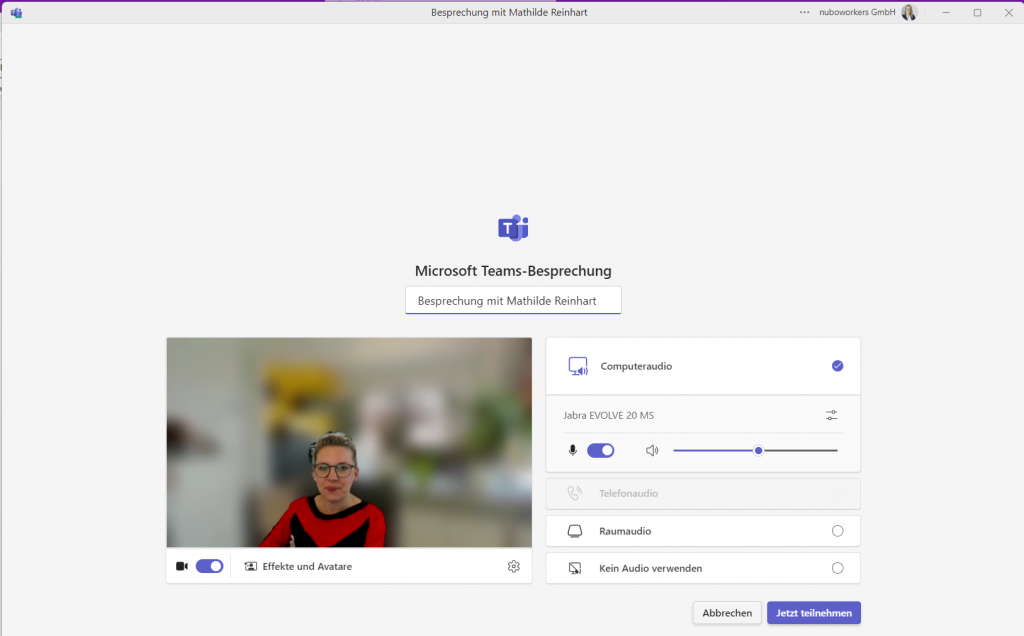Turn off the camera toggle switch
1024x636 pixels.
pos(210,566)
